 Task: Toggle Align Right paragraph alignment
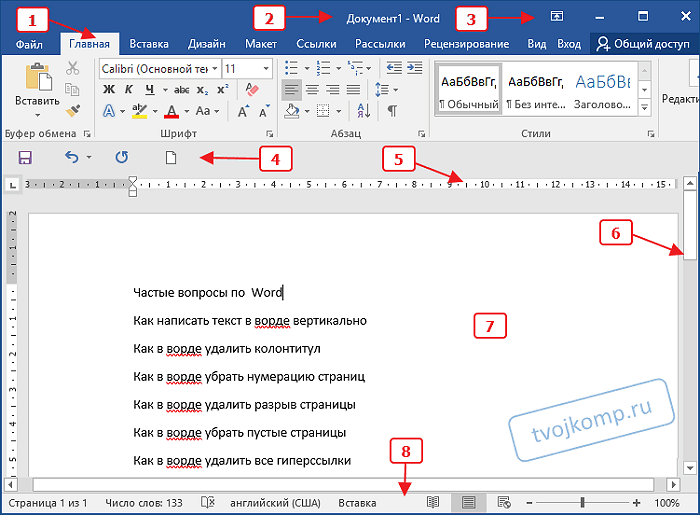[x=333, y=90]
